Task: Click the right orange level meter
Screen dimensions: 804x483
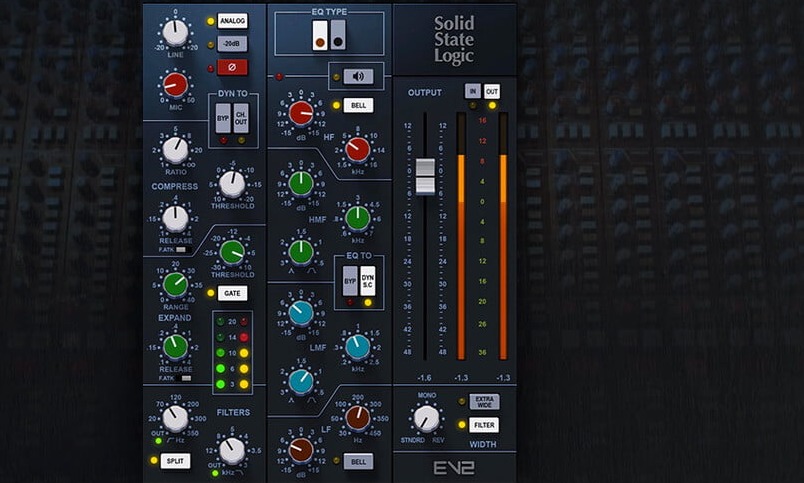Action: [503, 236]
